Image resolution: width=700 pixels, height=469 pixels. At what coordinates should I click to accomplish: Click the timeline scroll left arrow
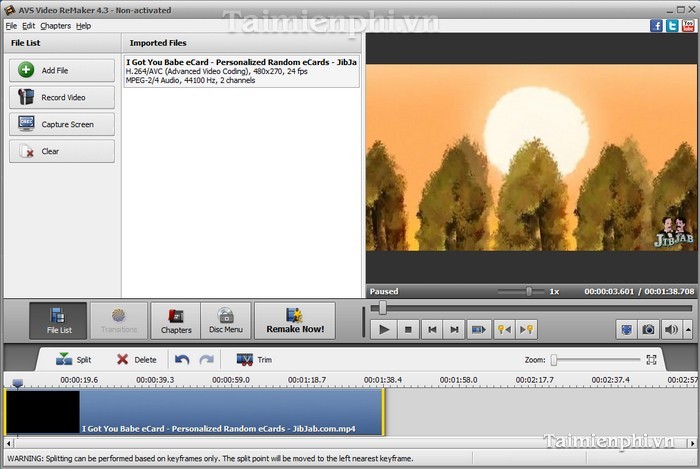pyautogui.click(x=9, y=444)
